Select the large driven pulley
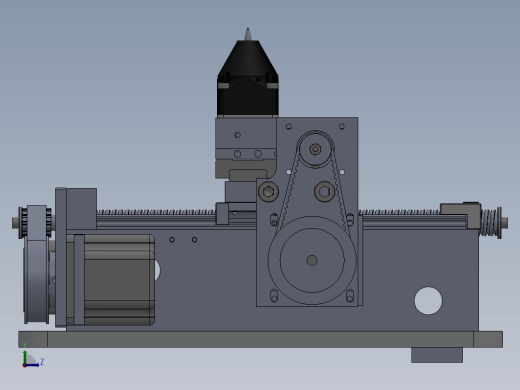 click(312, 260)
